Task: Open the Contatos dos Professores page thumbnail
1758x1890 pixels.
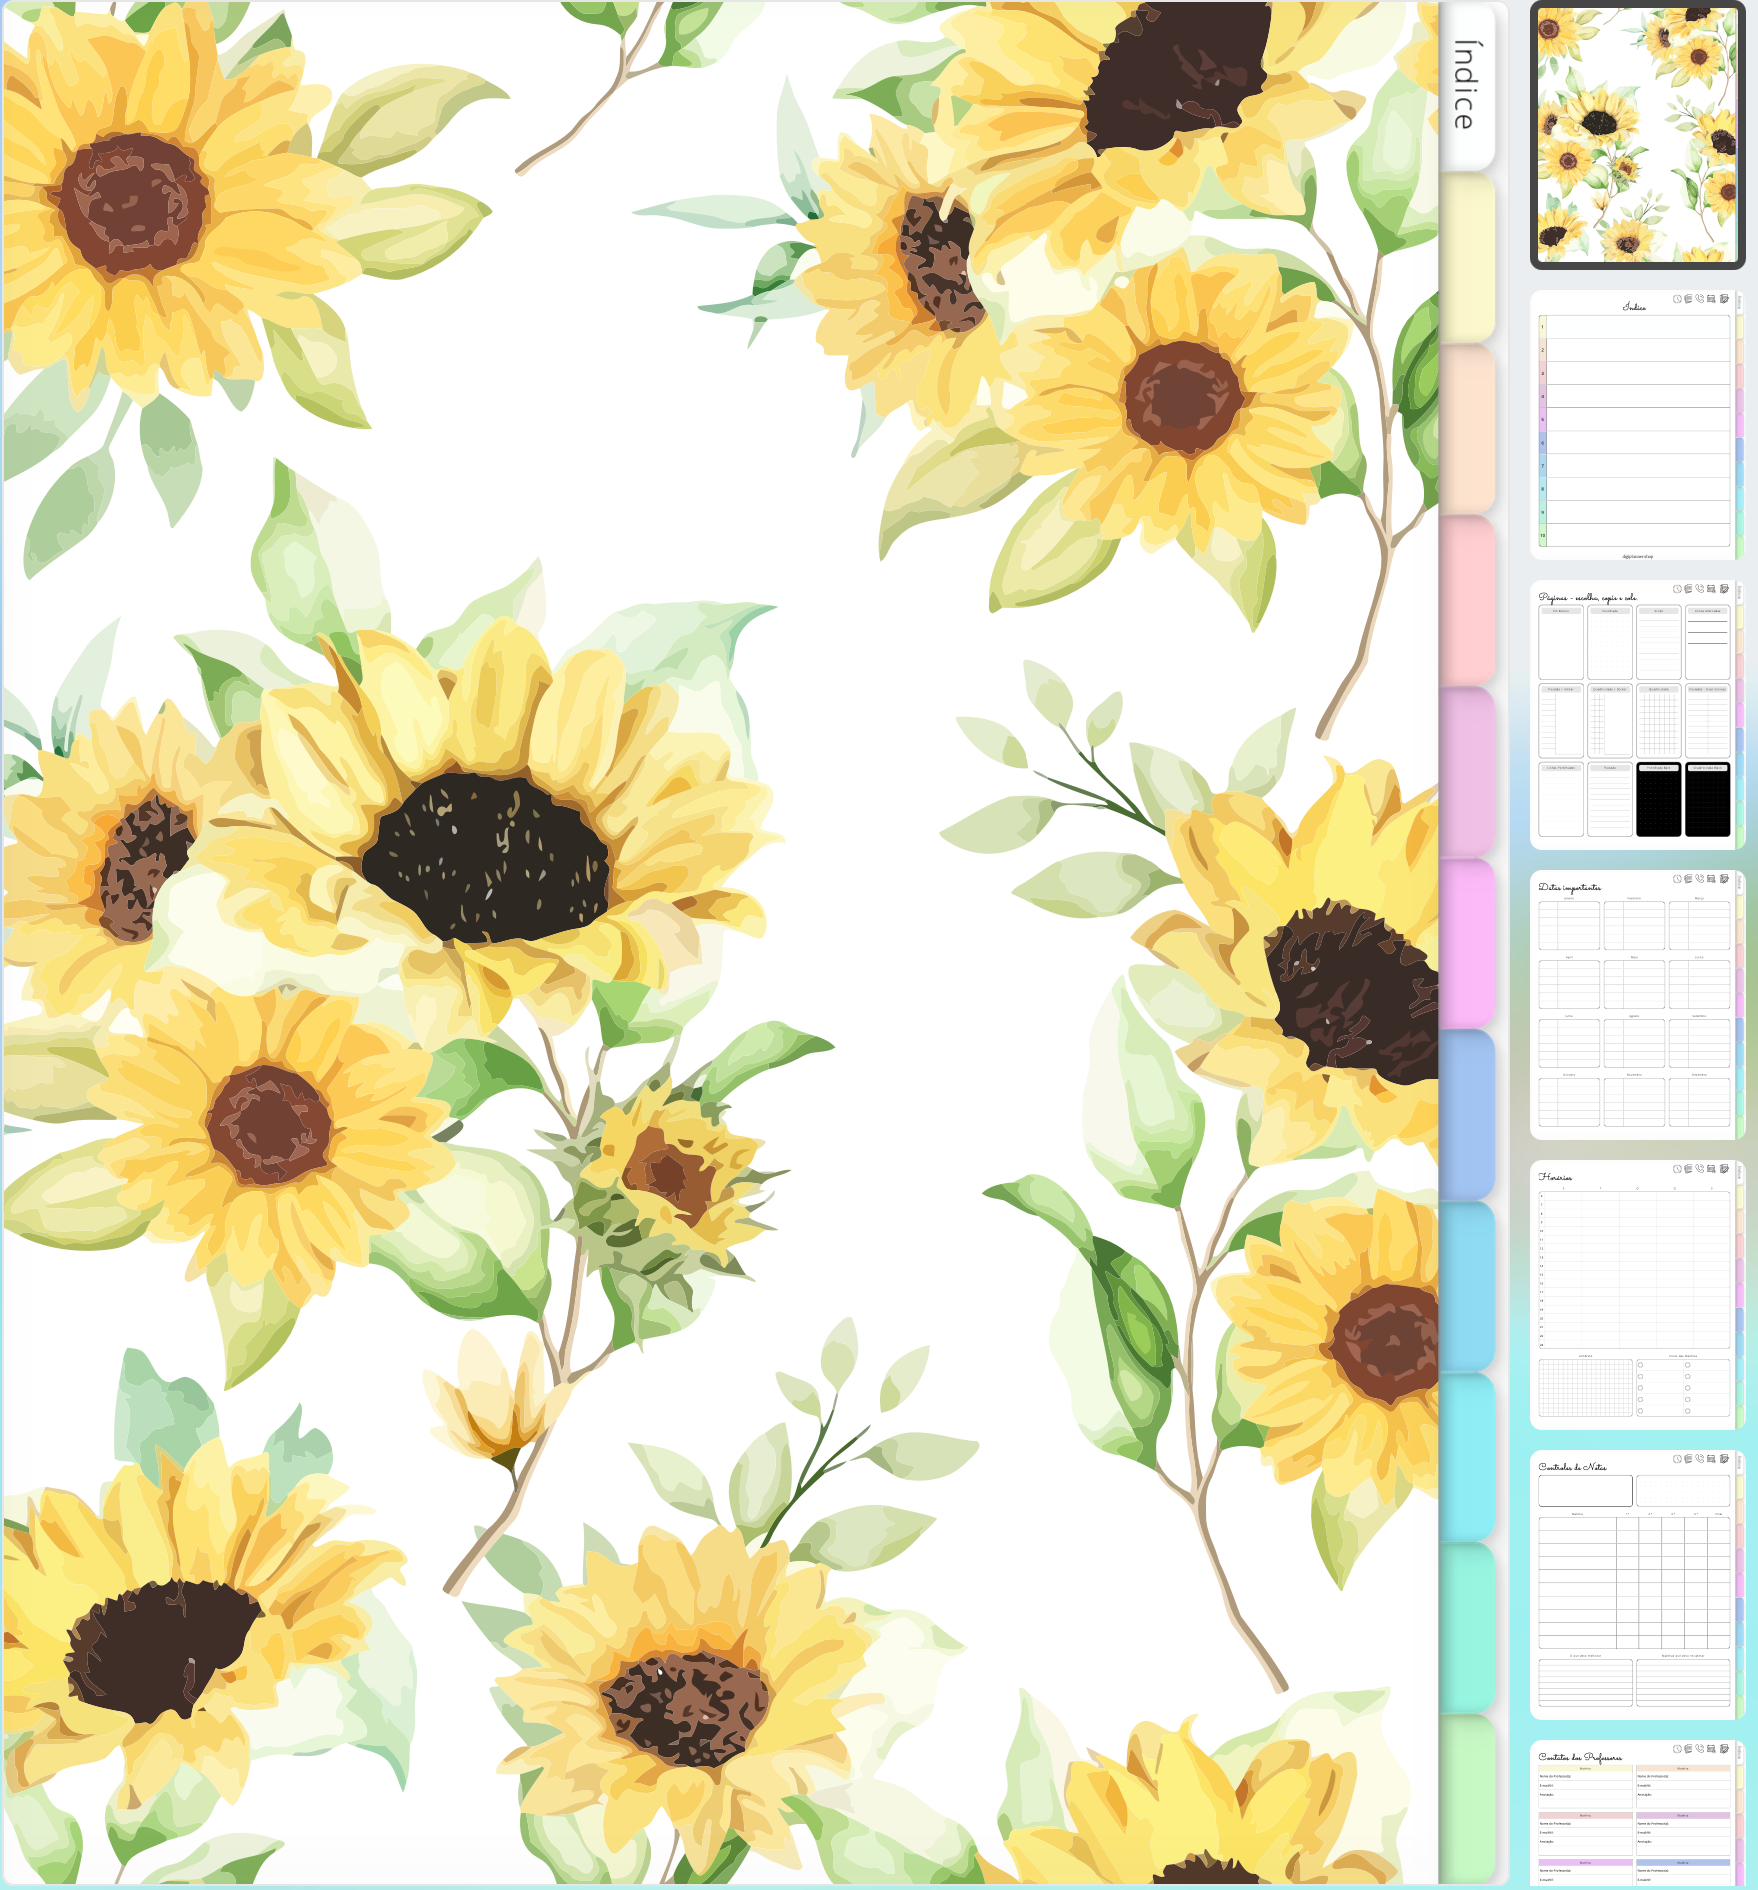Action: tap(1635, 1815)
